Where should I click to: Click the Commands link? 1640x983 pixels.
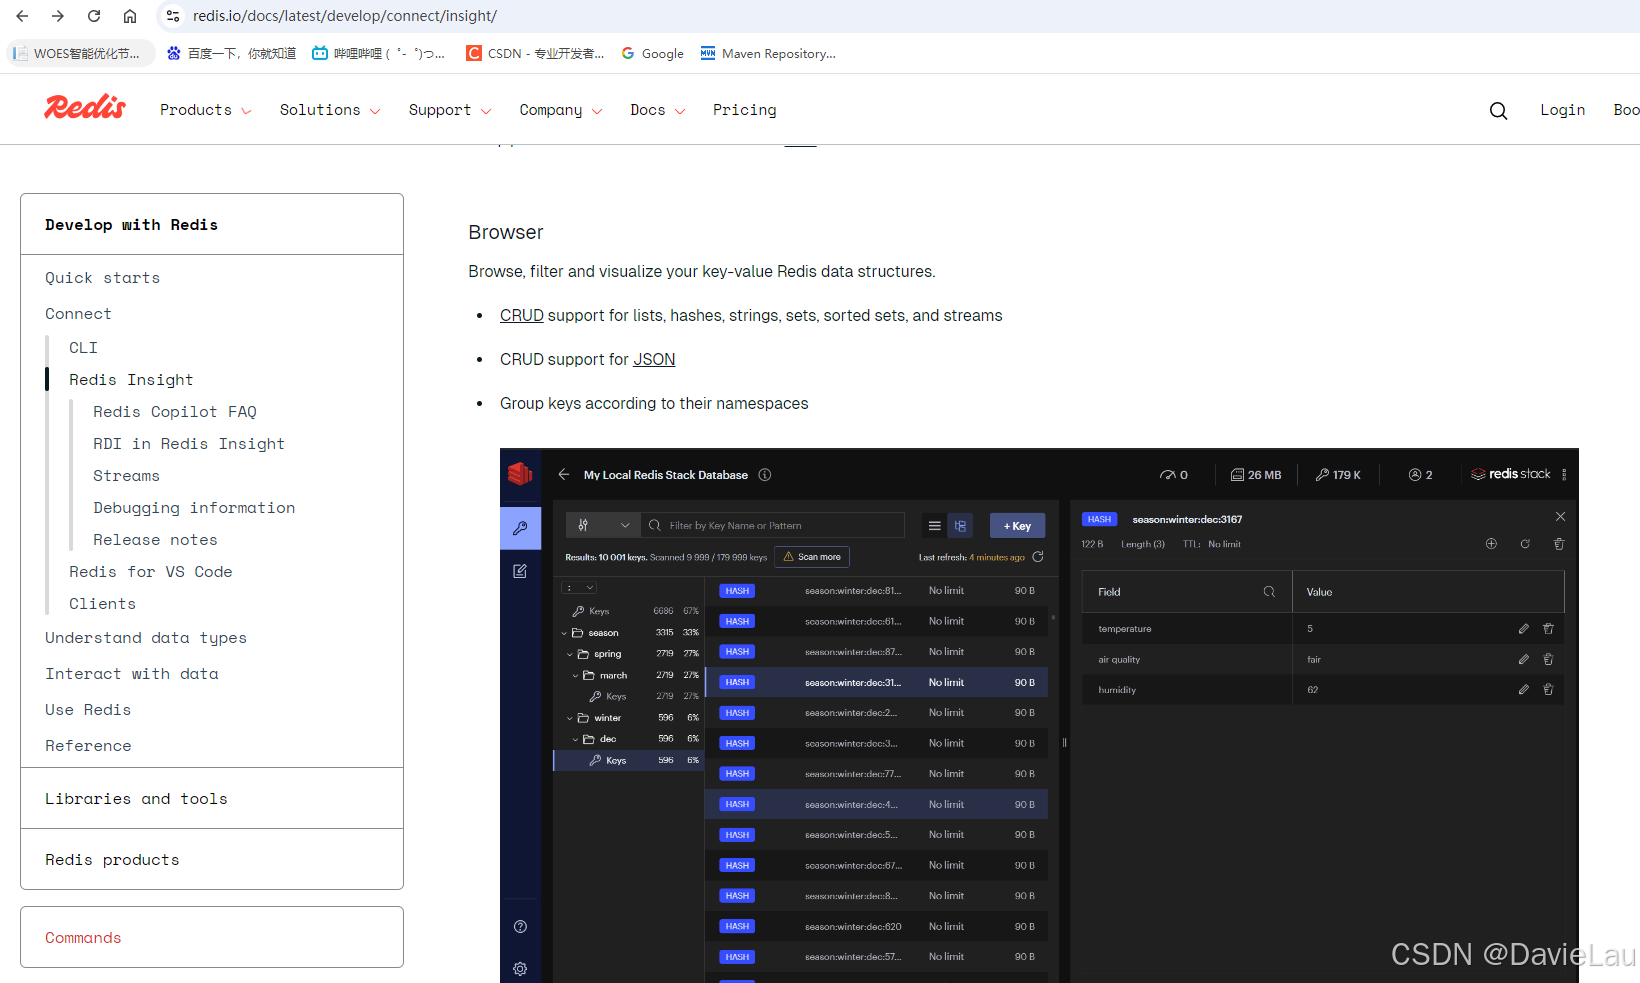[x=83, y=938]
